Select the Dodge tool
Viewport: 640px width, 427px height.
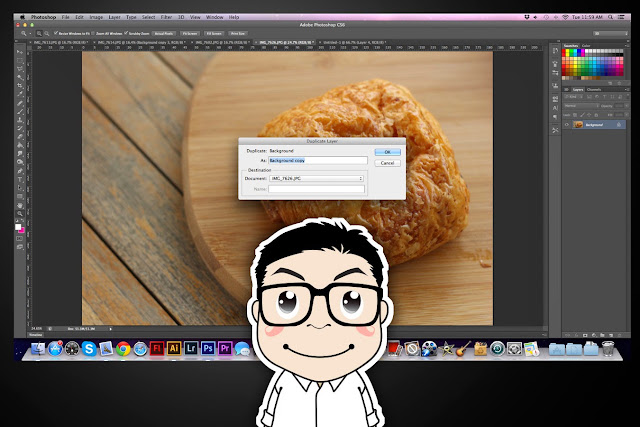coord(20,162)
